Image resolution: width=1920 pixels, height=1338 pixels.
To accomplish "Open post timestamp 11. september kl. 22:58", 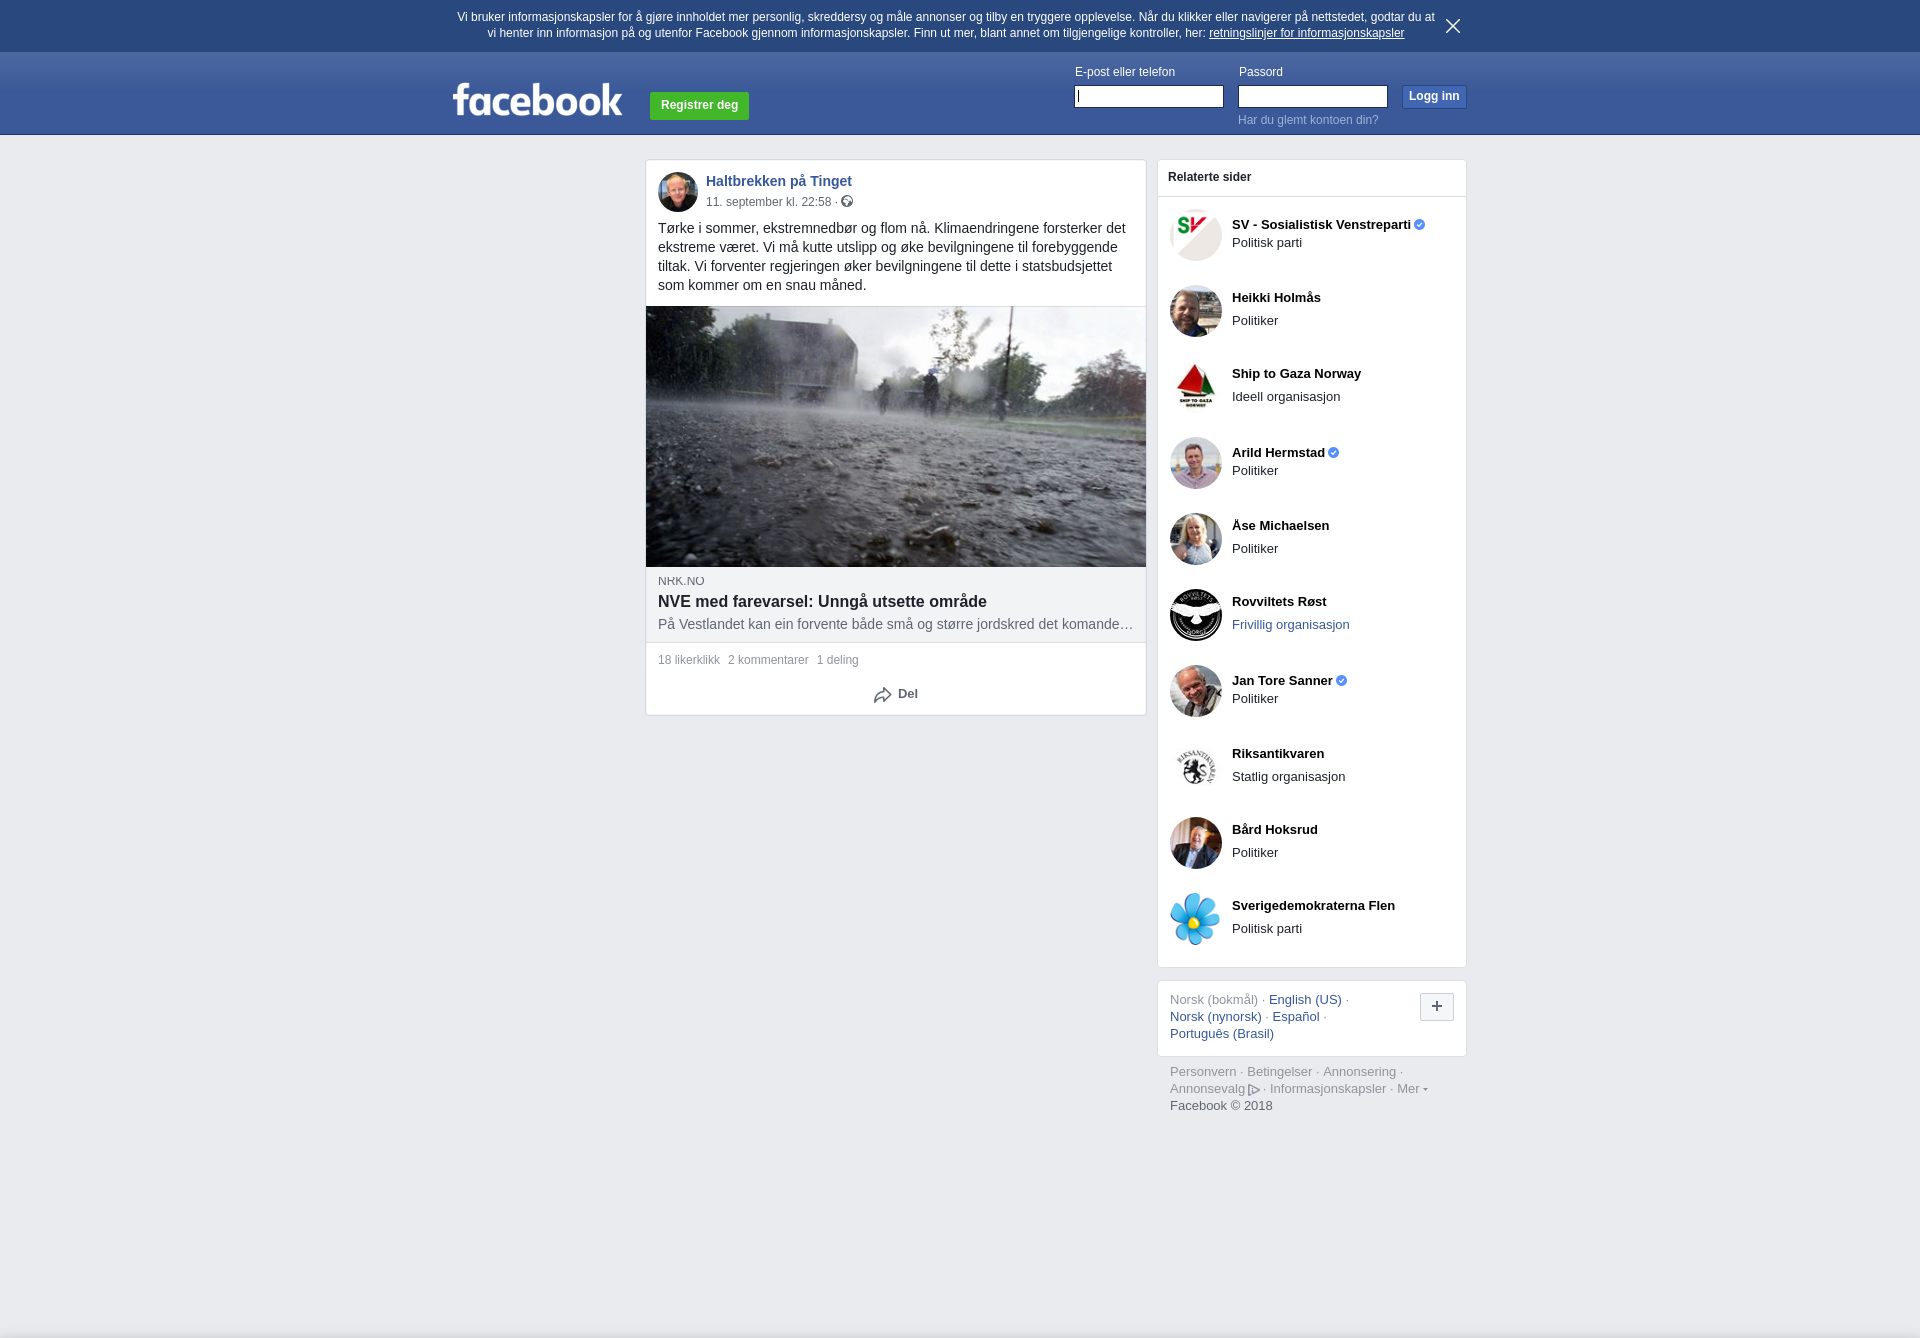I will click(768, 202).
